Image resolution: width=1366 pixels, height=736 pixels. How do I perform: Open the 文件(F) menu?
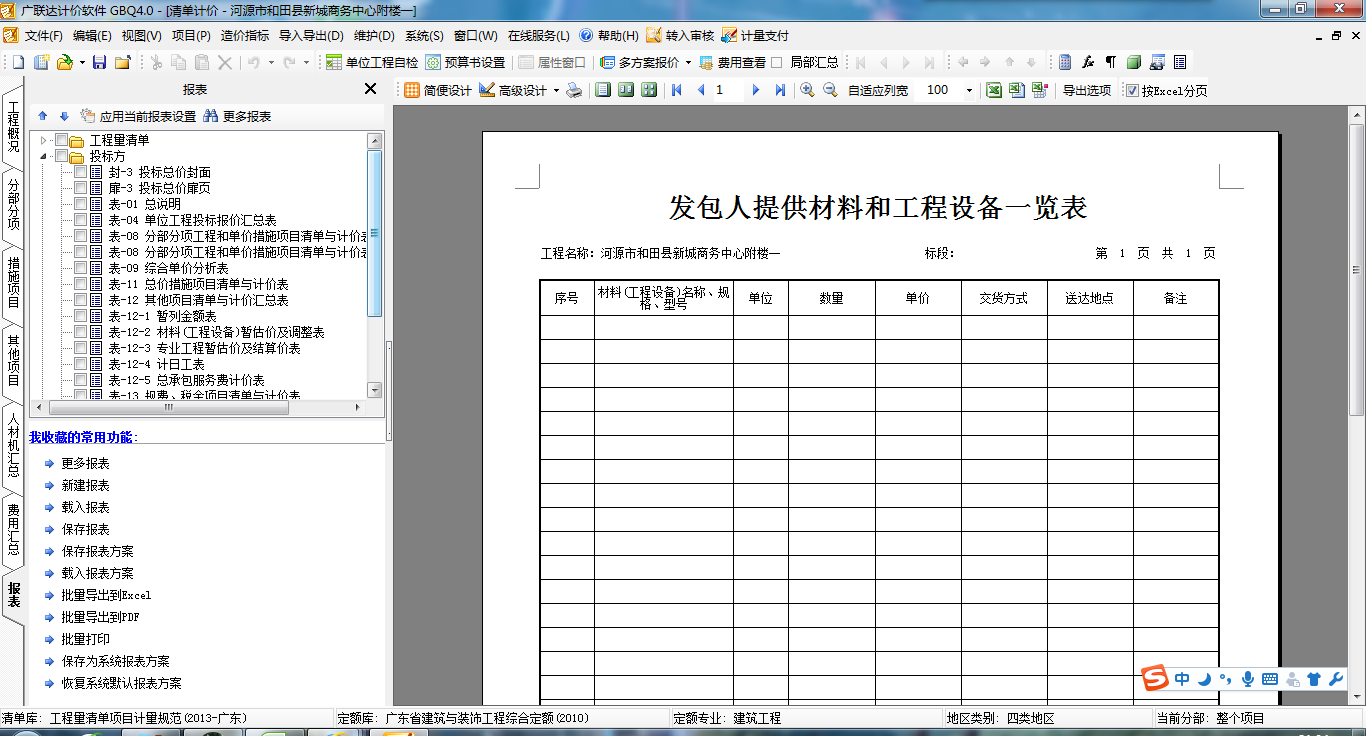point(43,35)
